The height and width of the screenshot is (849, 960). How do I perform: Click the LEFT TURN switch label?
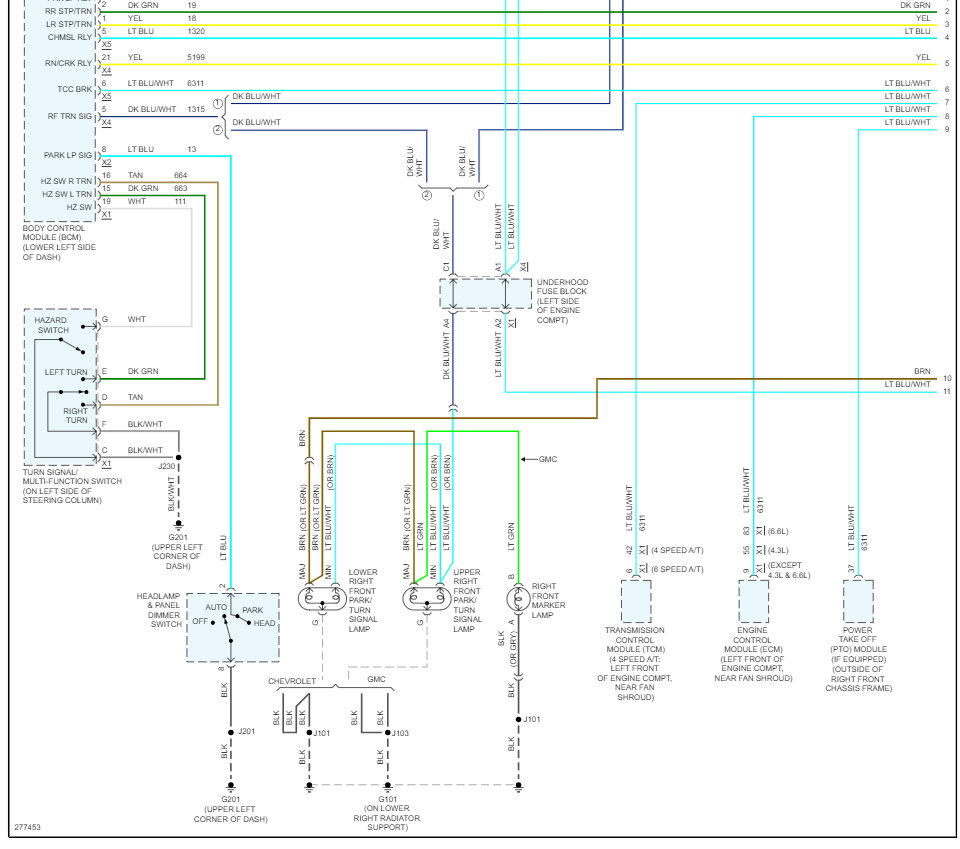[x=66, y=372]
